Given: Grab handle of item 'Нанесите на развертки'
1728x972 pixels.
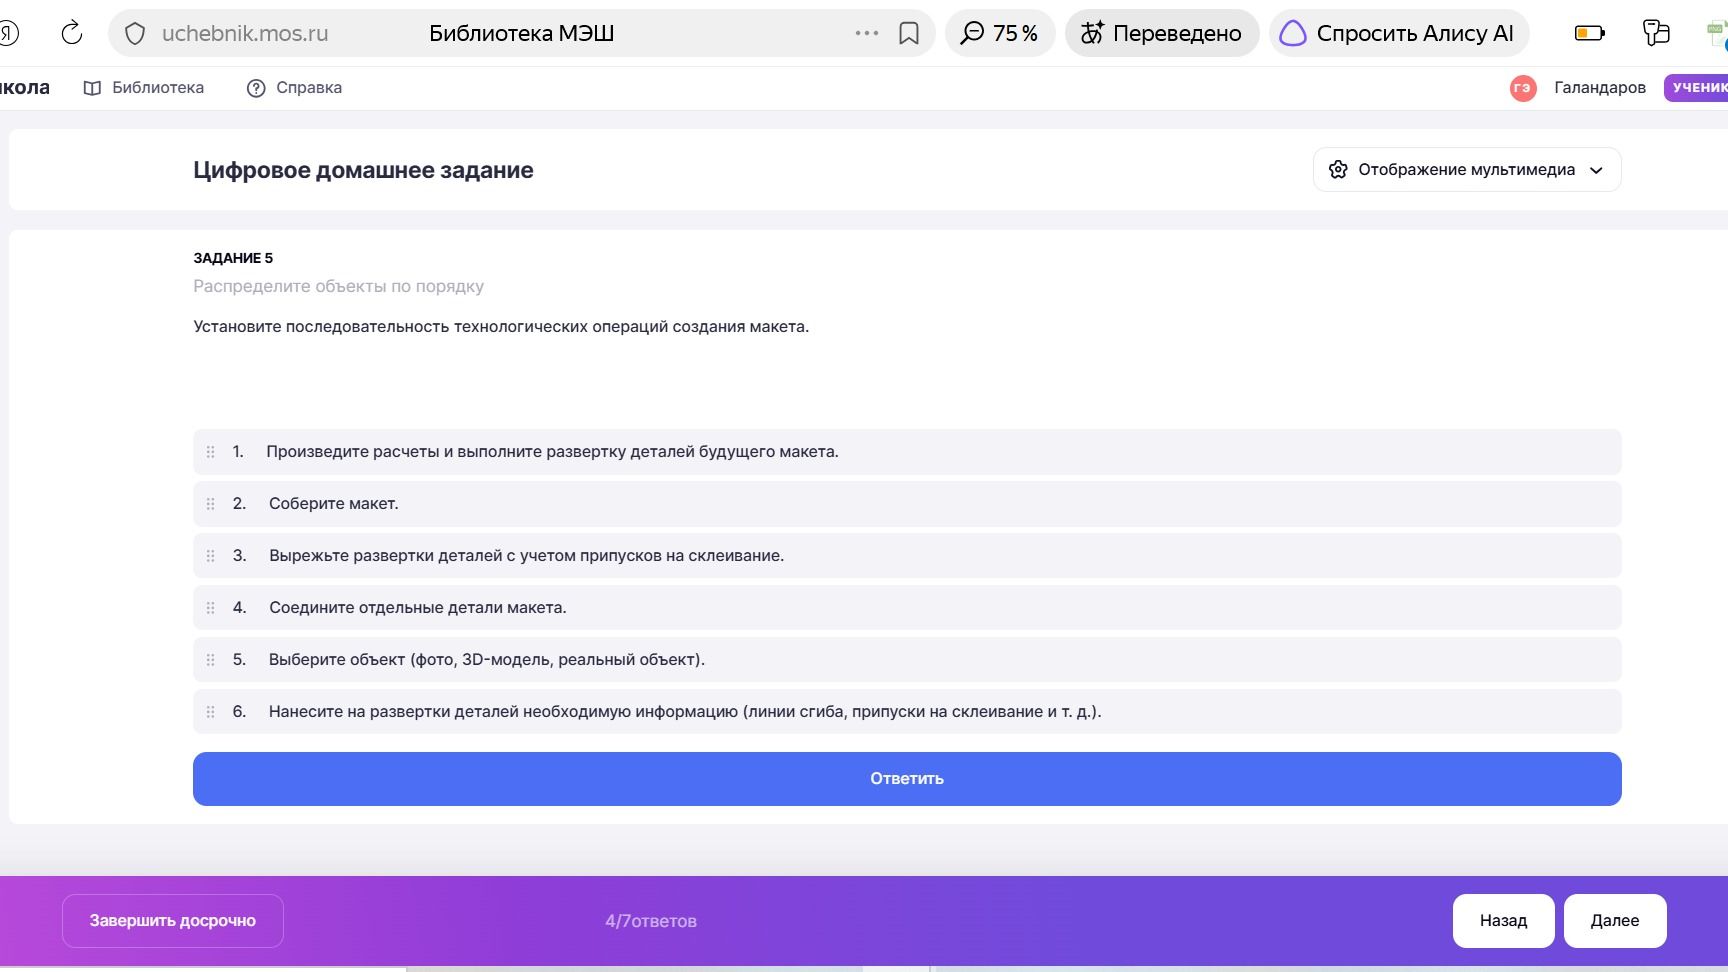Looking at the screenshot, I should (x=210, y=712).
